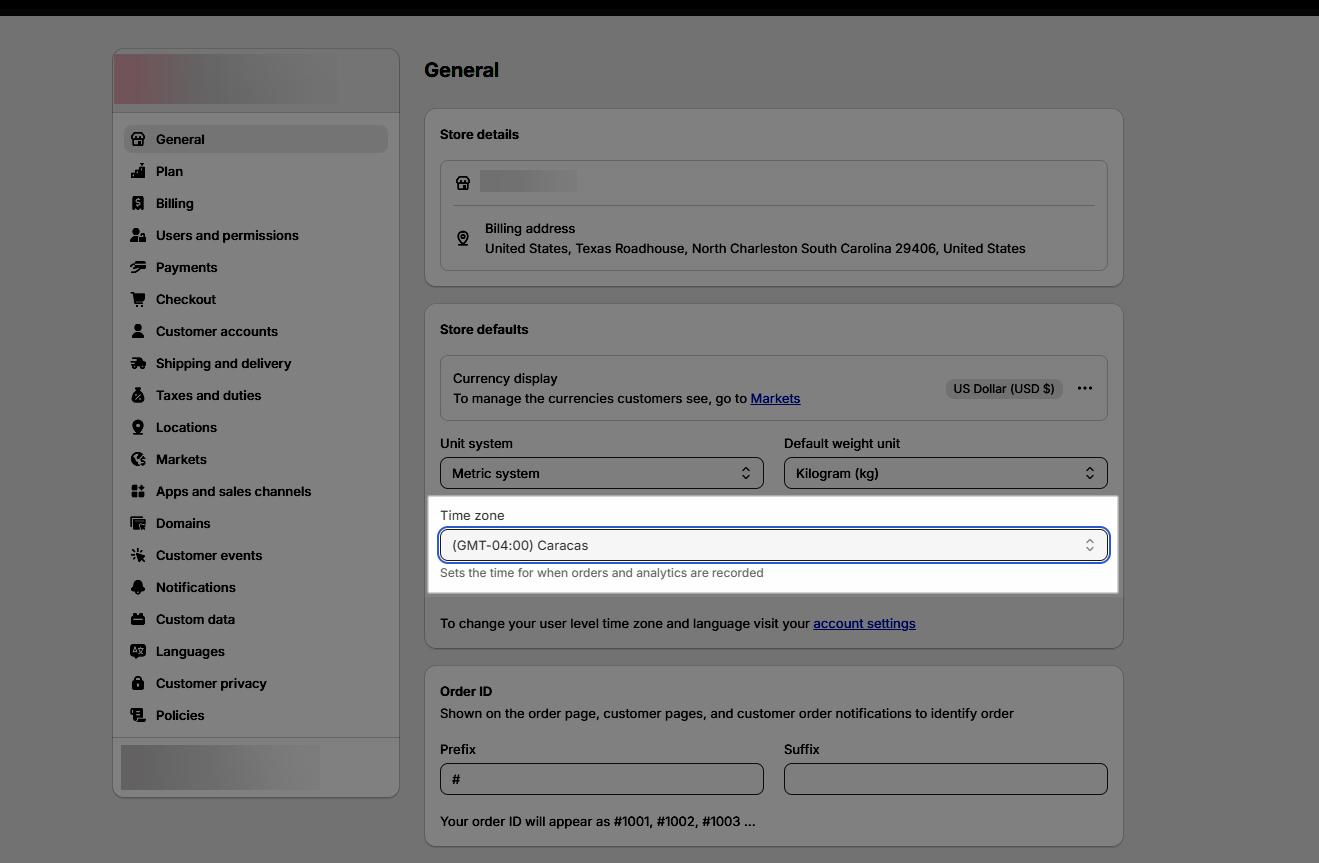Click the Order ID Prefix field
The height and width of the screenshot is (863, 1319).
601,779
